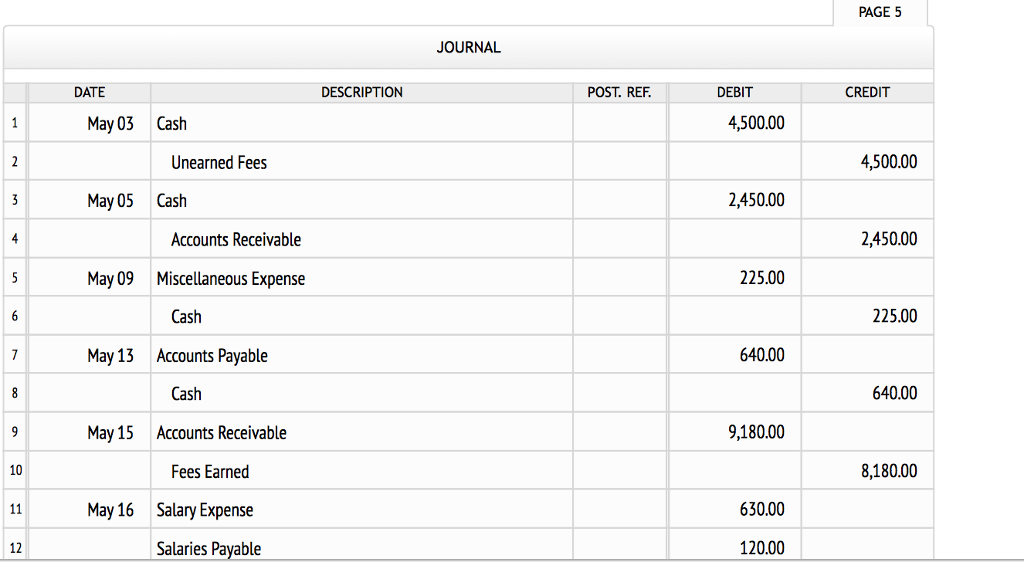Click the post ref cell for Miscellaneous Expense
The height and width of the screenshot is (562, 1024).
click(x=619, y=277)
